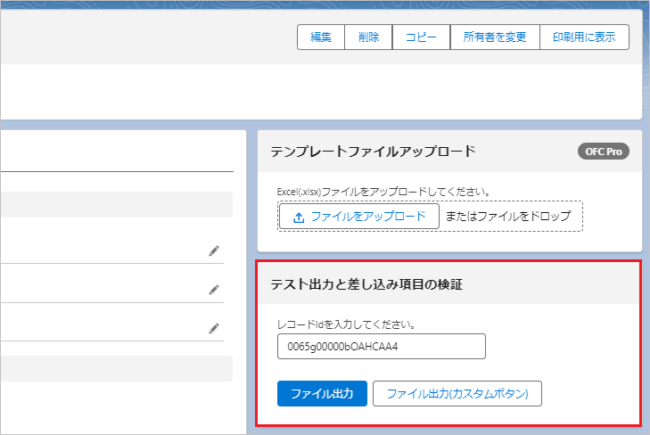Screen dimensions: 650x435
Task: Select the コピー button
Action: (421, 37)
